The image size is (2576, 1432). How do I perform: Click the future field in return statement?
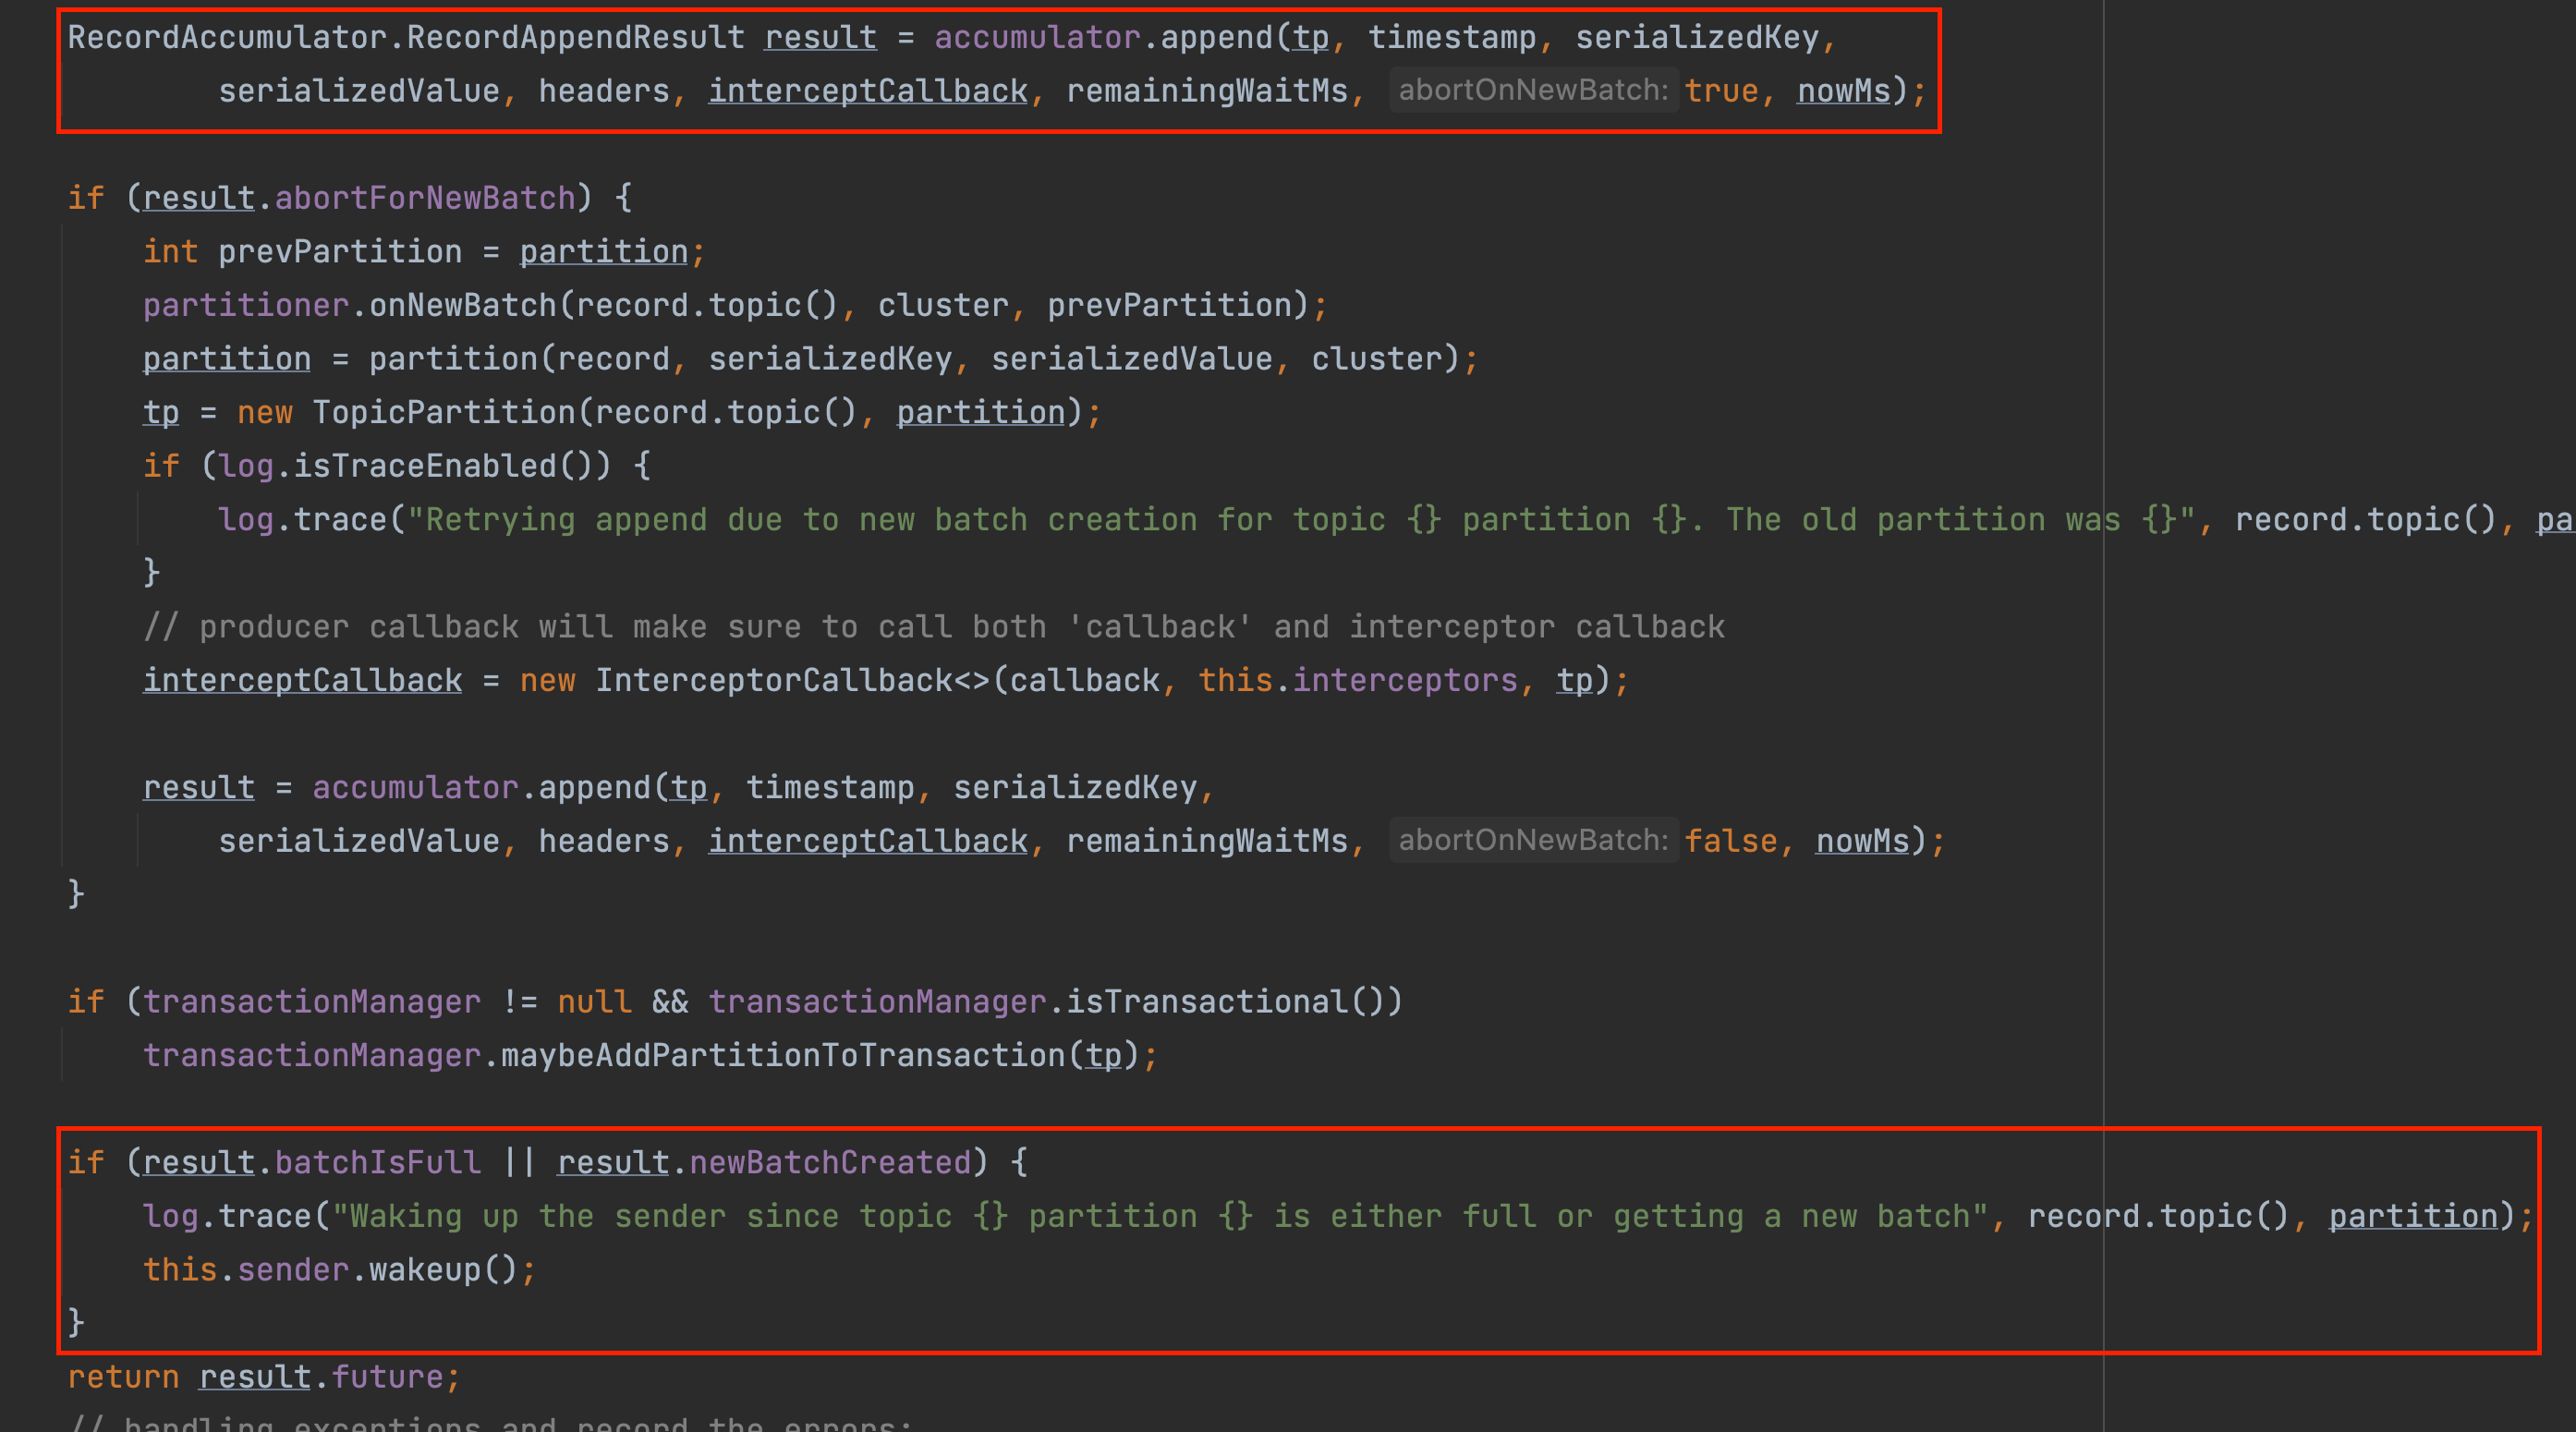[x=387, y=1377]
